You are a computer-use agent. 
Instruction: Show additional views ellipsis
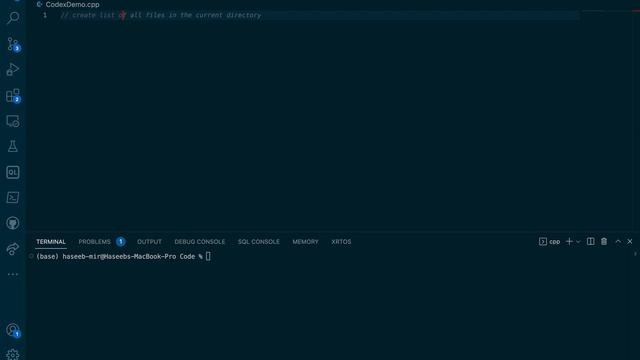pyautogui.click(x=13, y=274)
